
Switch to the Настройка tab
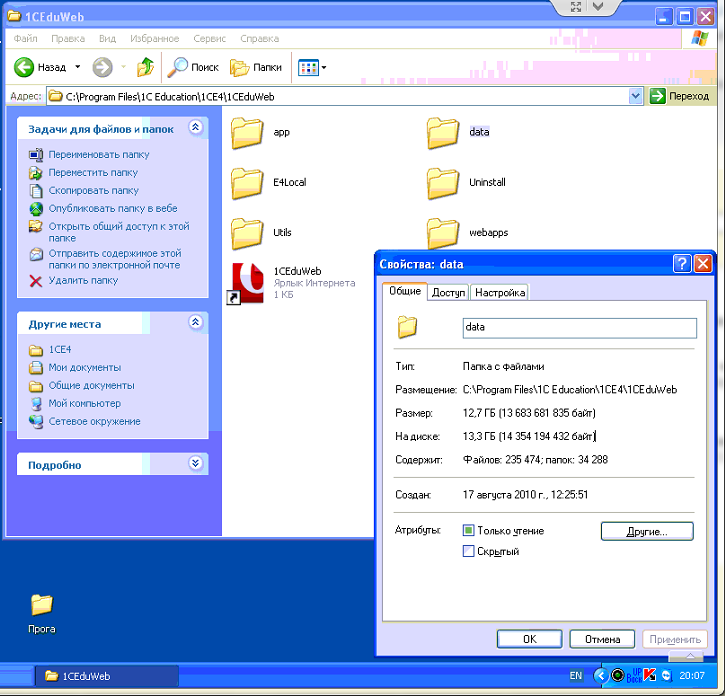[x=500, y=293]
